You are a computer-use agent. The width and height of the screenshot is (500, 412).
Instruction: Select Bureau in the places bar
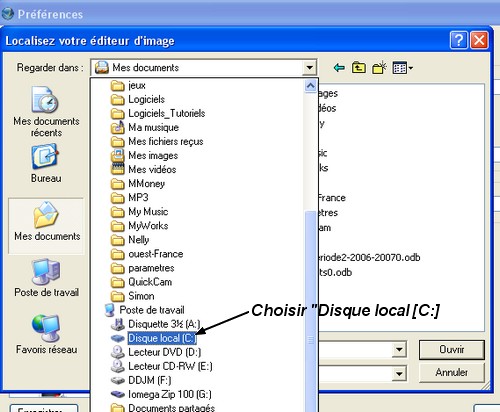click(46, 163)
